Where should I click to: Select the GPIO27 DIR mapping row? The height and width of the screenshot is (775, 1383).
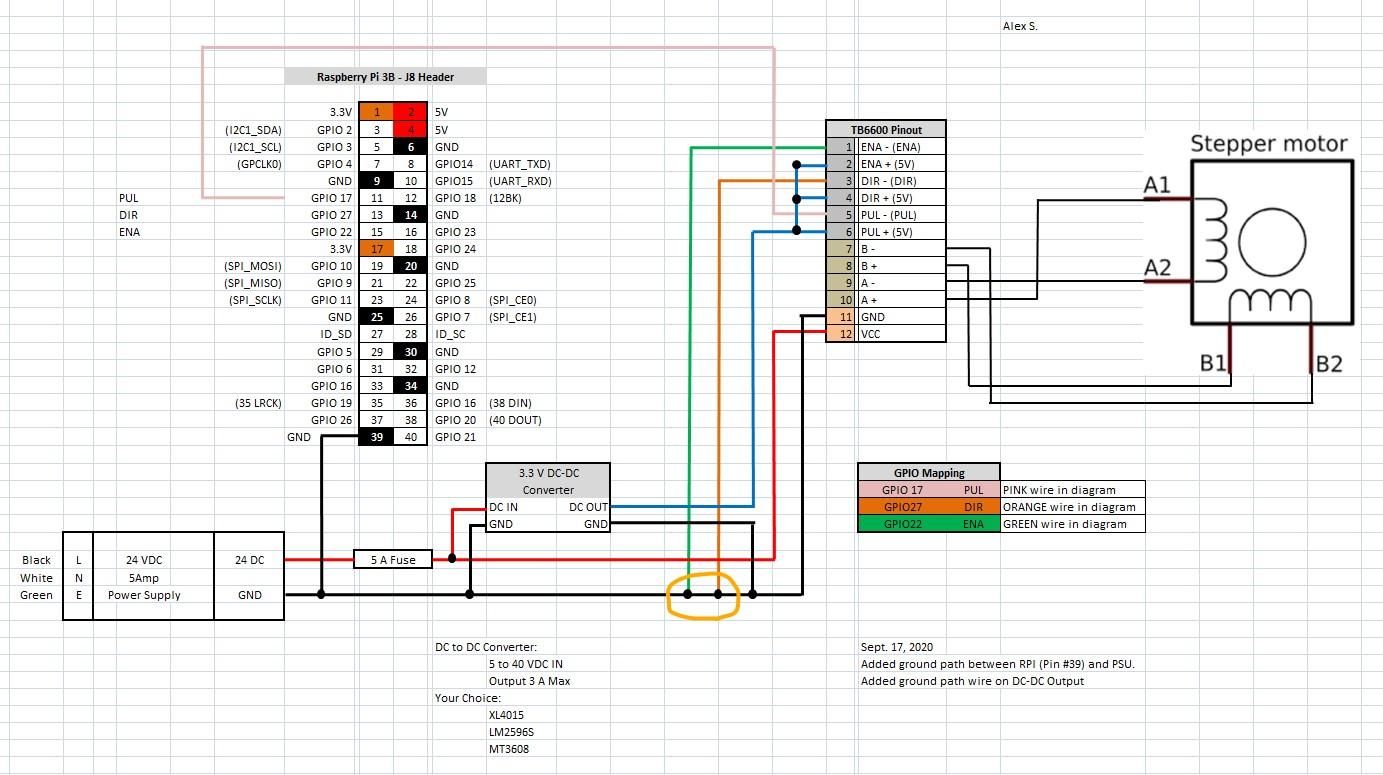(x=928, y=507)
